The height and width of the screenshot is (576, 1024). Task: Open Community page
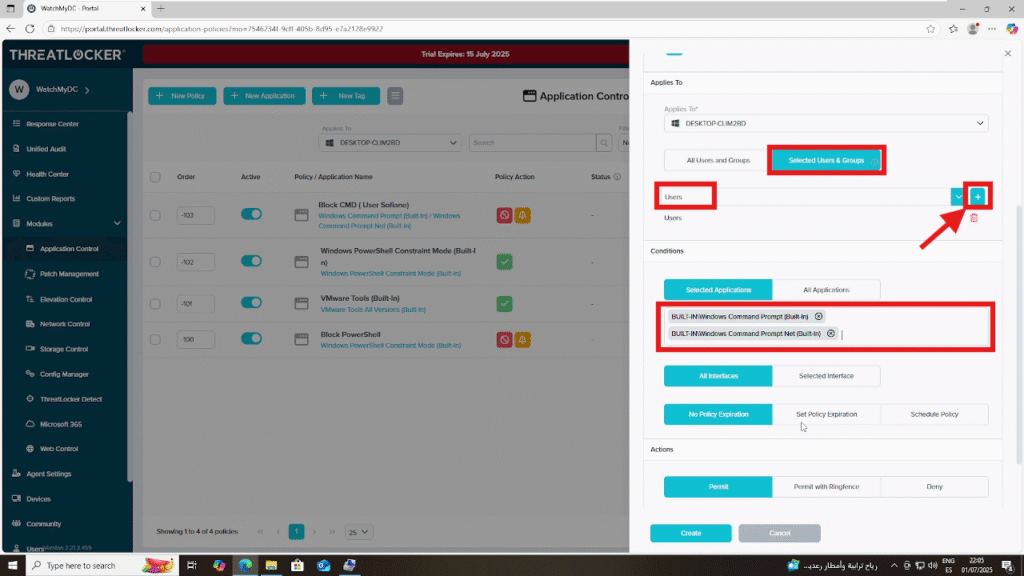[x=43, y=524]
